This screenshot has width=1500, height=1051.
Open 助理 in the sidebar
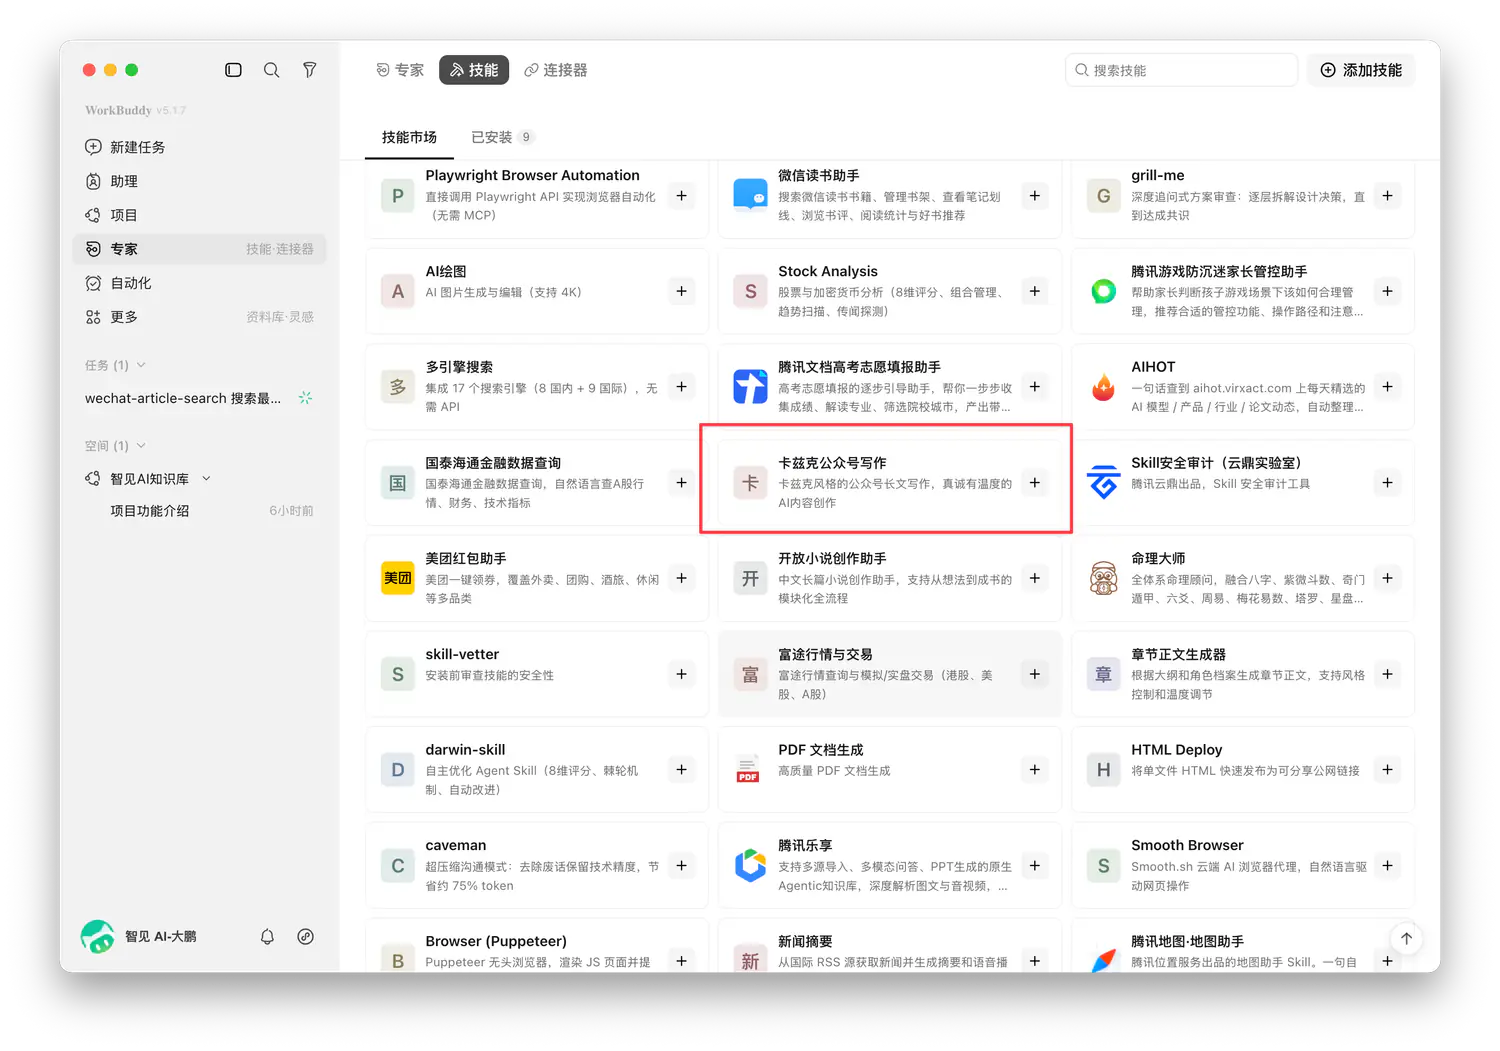[200, 181]
